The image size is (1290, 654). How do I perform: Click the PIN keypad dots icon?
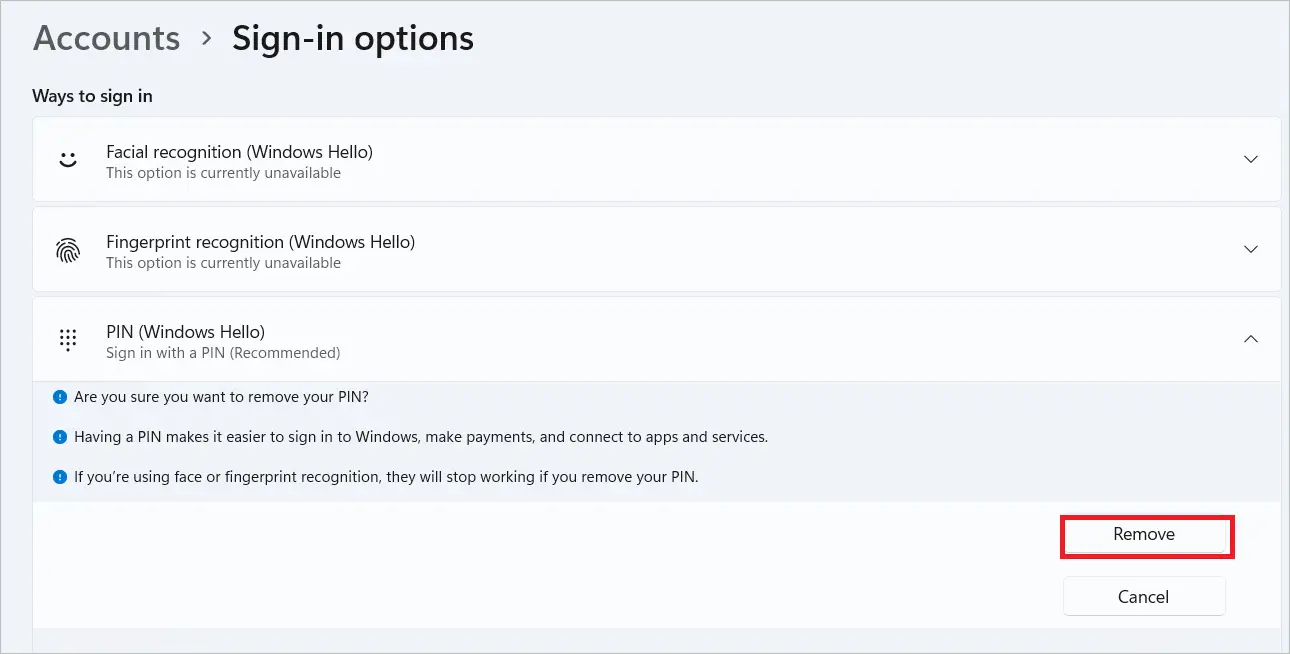[68, 340]
